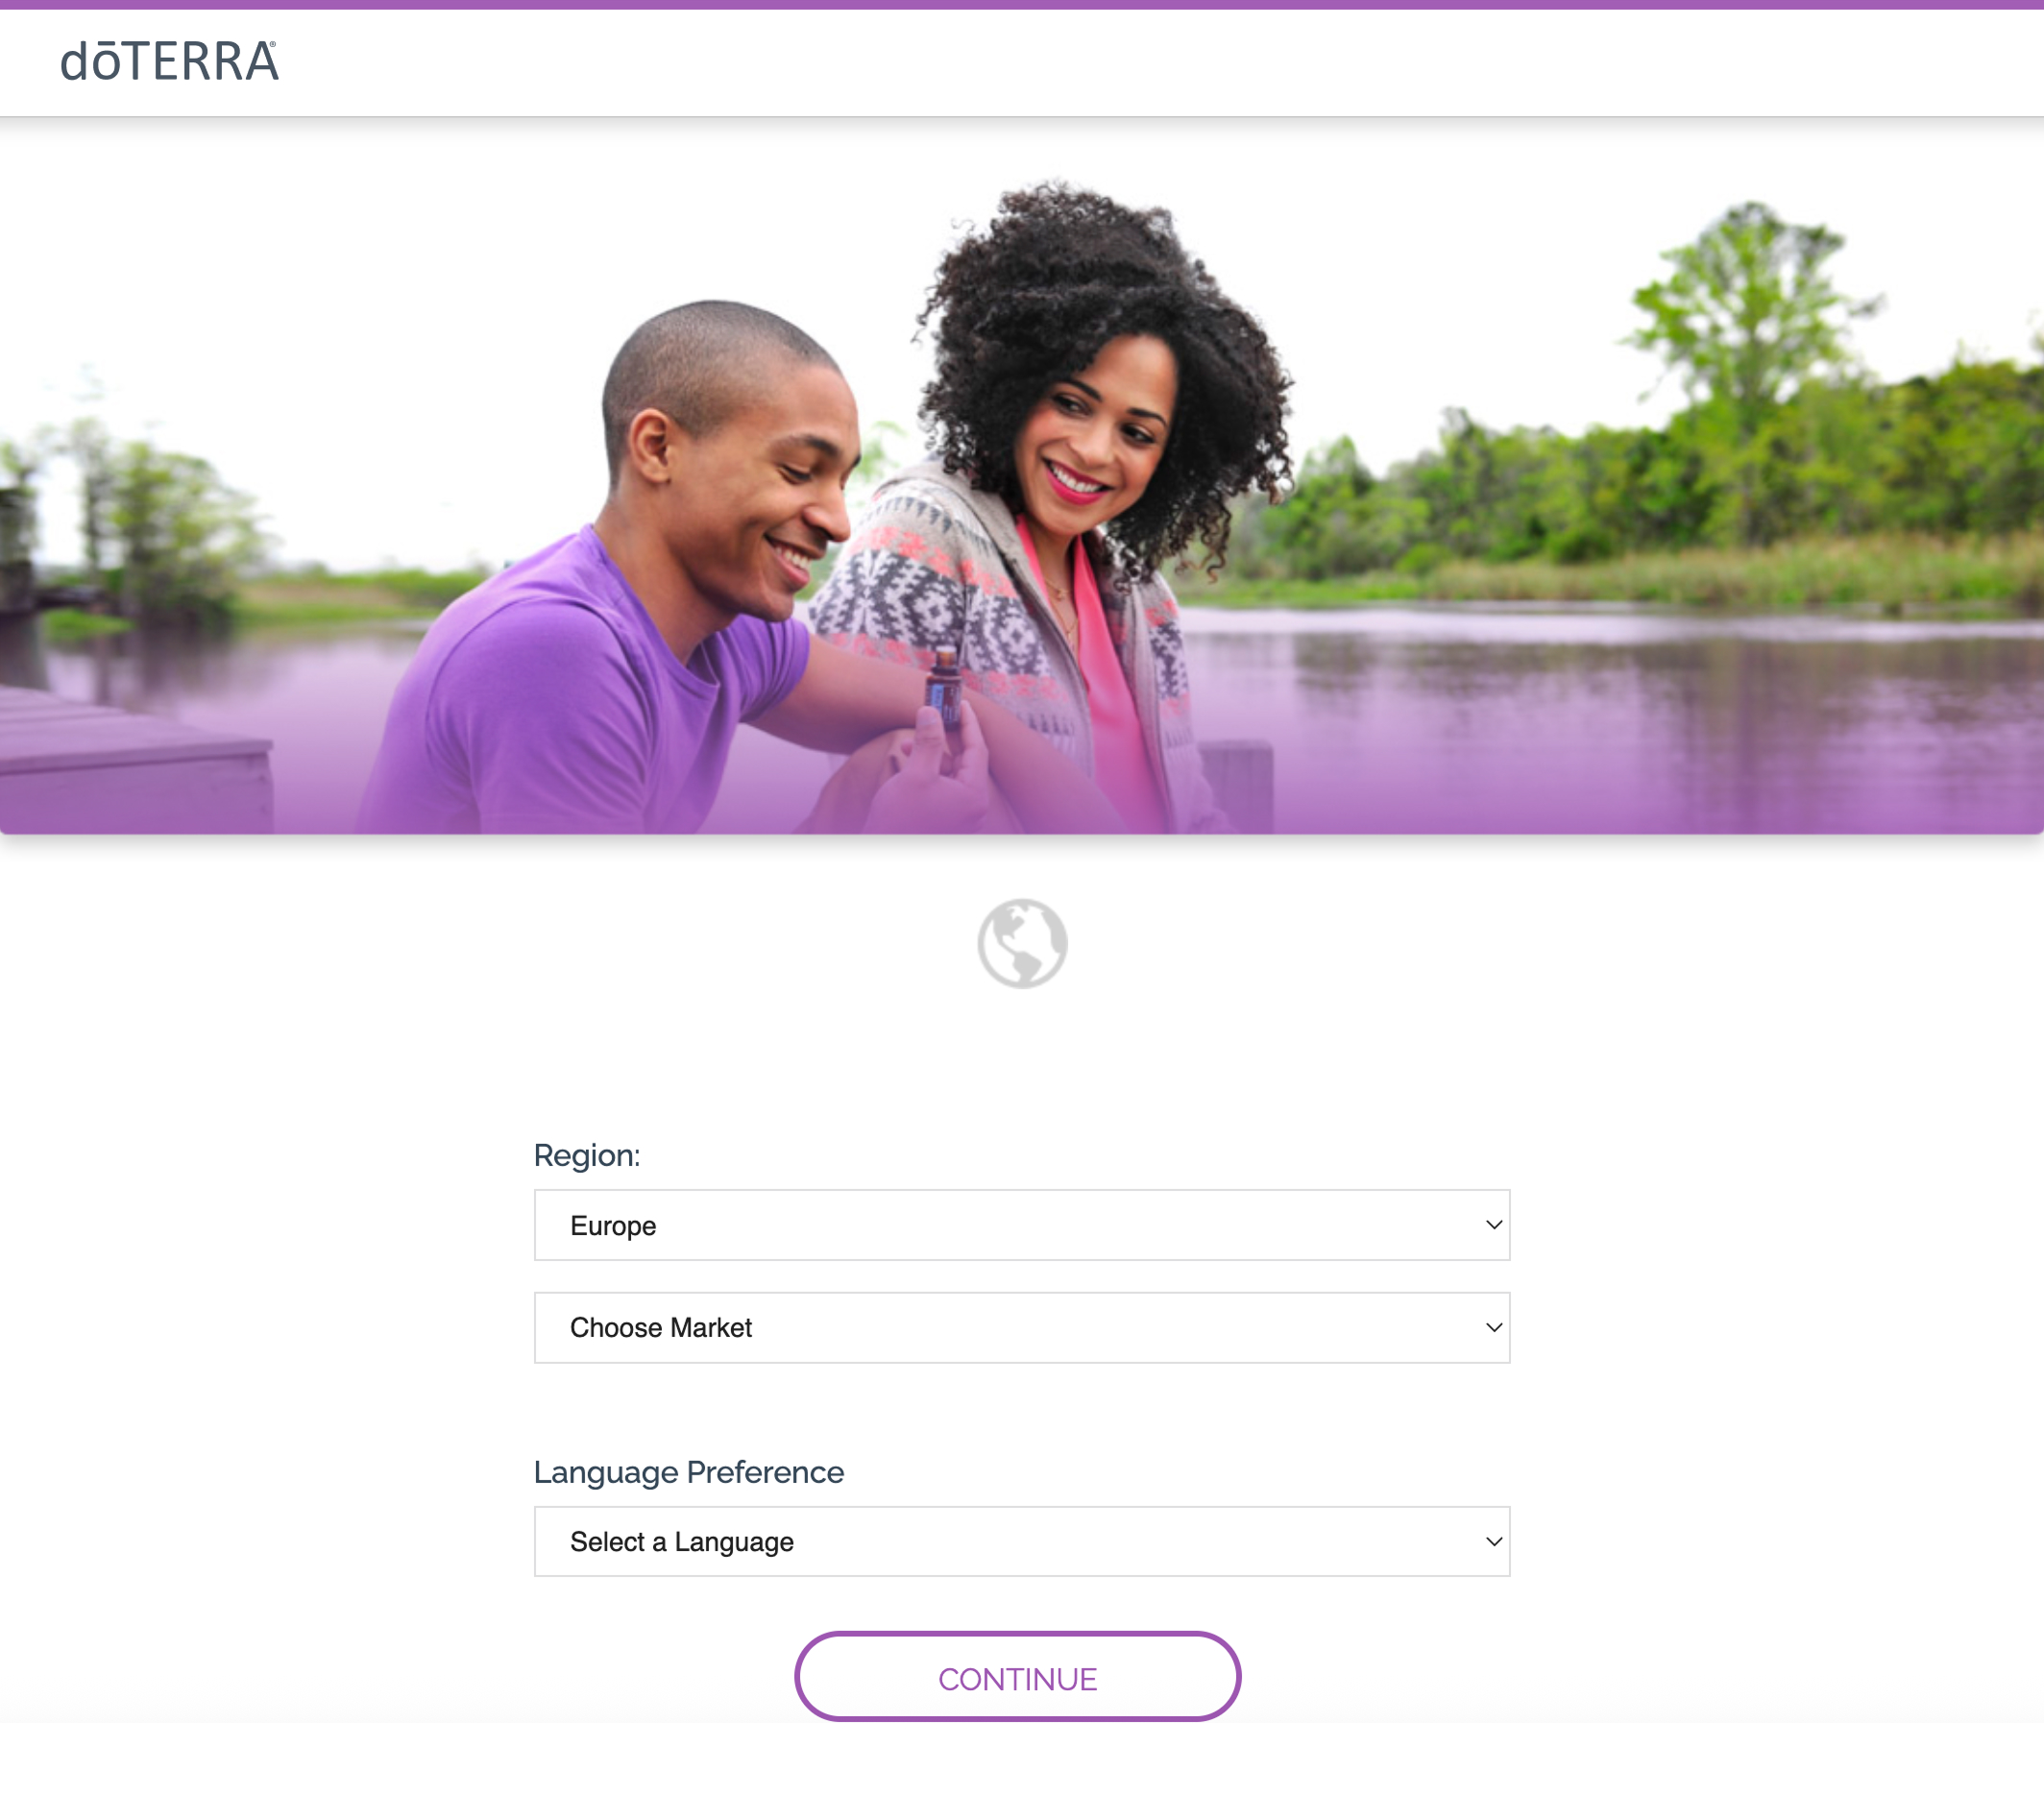Click the Region: label text
The height and width of the screenshot is (1819, 2044).
coord(587,1155)
